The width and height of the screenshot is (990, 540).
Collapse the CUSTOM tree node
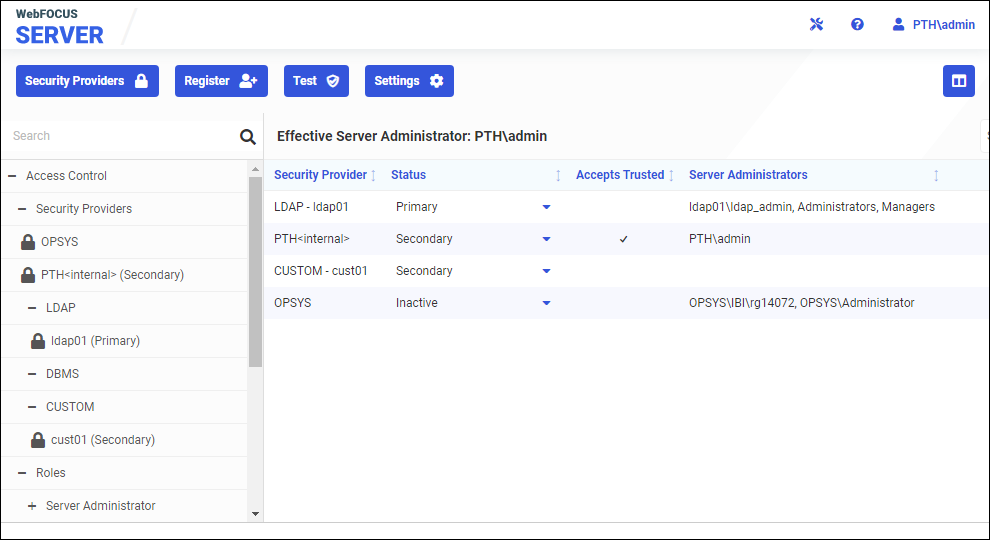32,407
